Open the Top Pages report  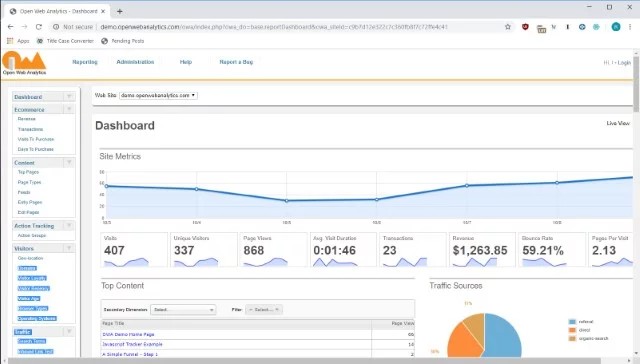coord(28,172)
